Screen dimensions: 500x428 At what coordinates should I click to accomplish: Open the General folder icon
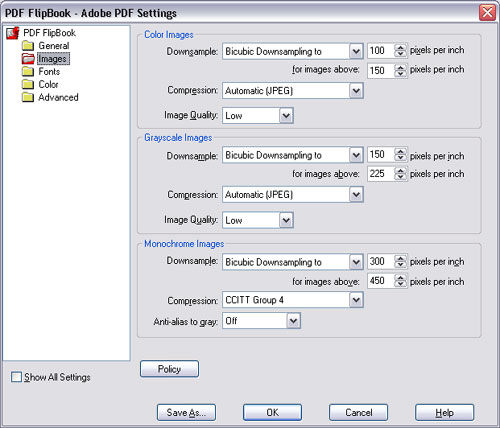tap(28, 46)
